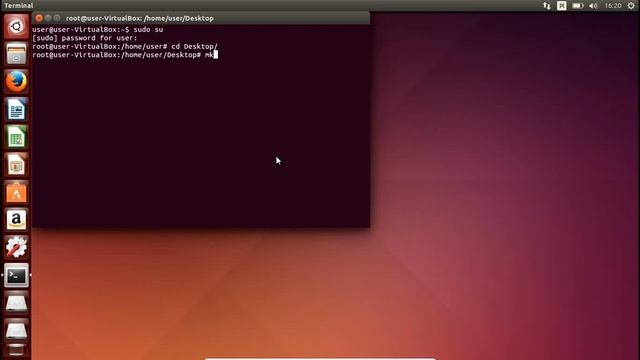The height and width of the screenshot is (360, 640).
Task: Click the current prompt line with 'mk'
Action: [x=125, y=55]
